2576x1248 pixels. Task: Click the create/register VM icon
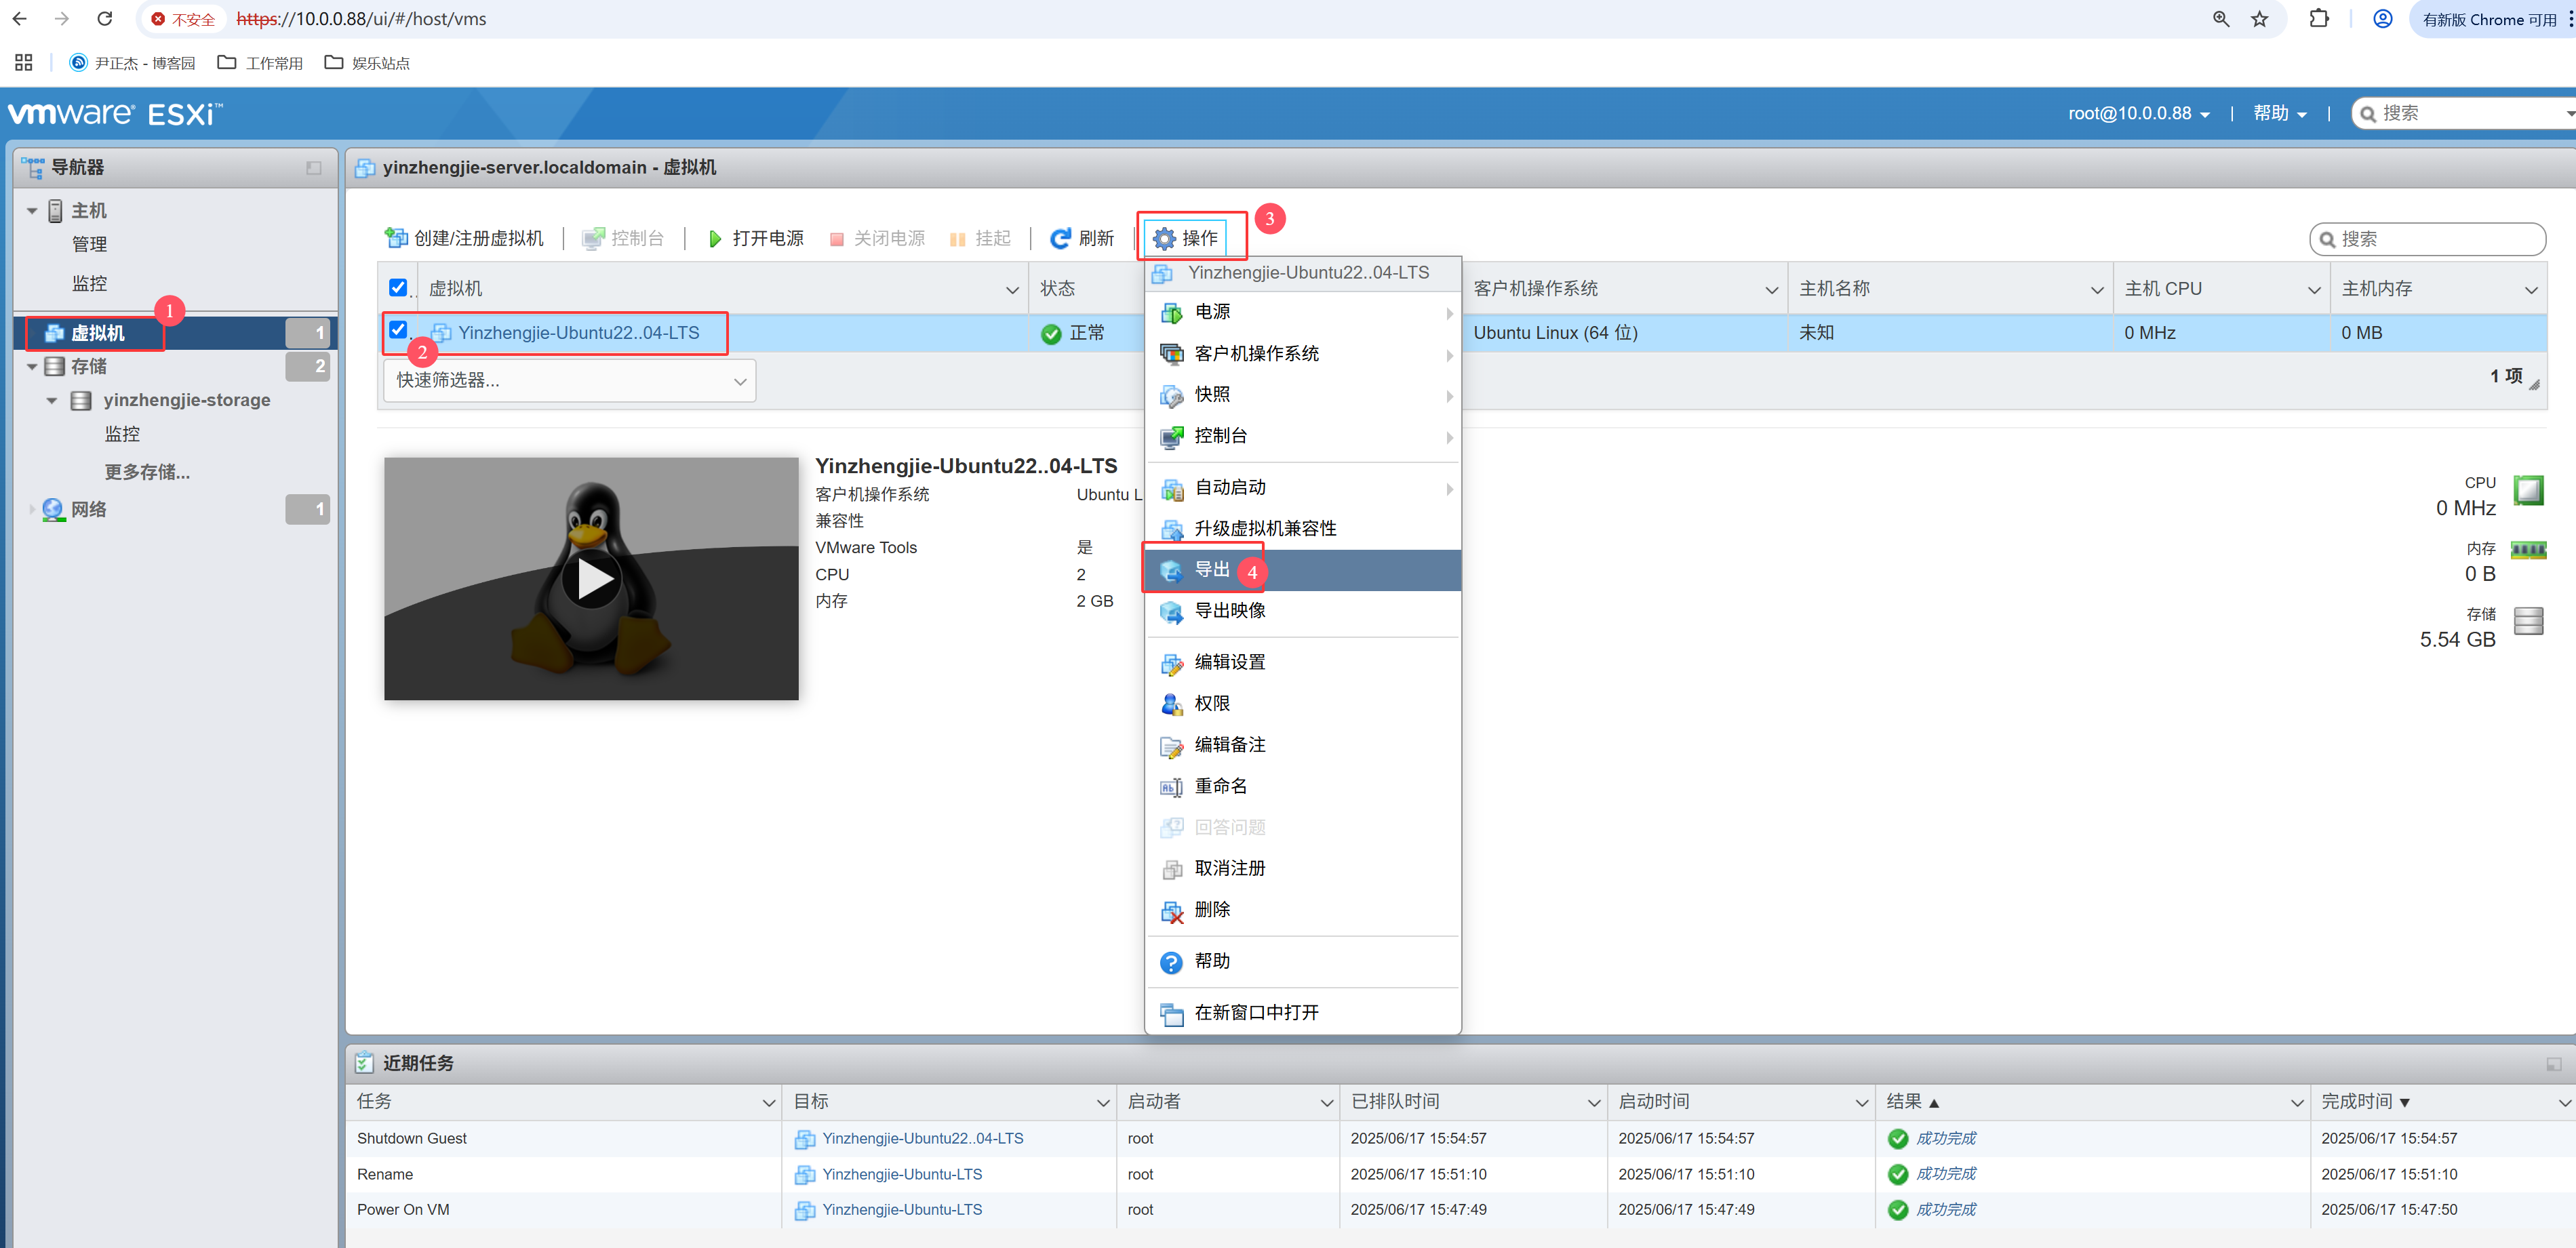[x=396, y=238]
